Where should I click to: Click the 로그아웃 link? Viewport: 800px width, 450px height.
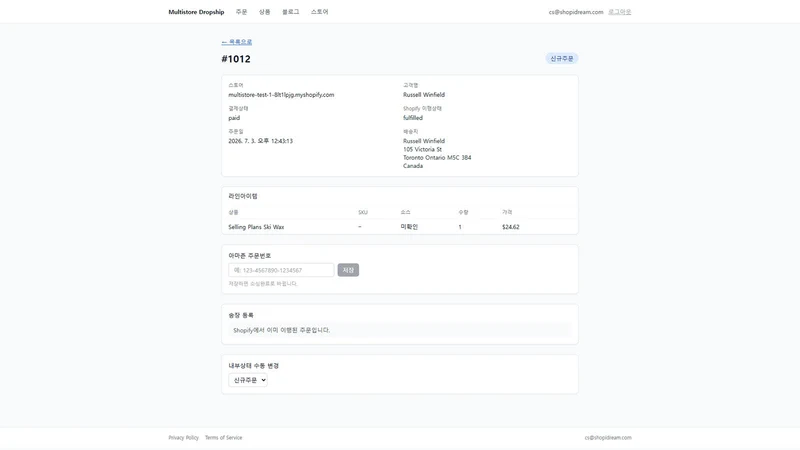(619, 12)
